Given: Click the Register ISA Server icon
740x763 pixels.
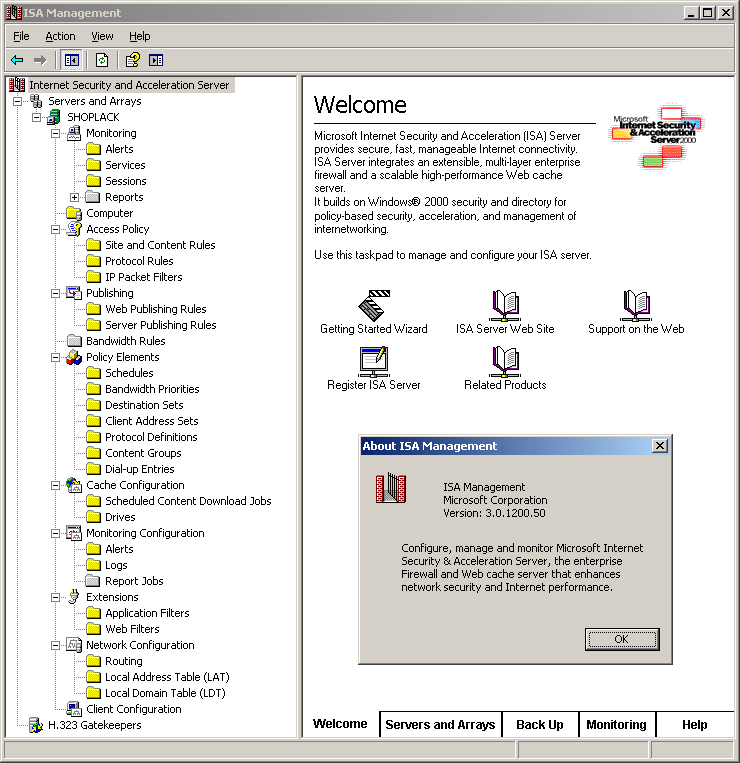Looking at the screenshot, I should coord(374,362).
